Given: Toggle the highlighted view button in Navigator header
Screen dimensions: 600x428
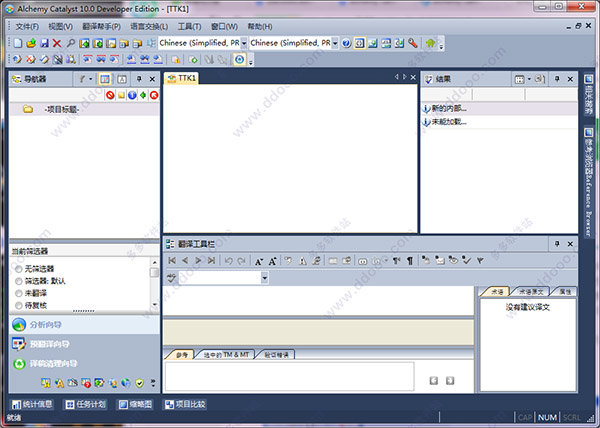Looking at the screenshot, I should coord(105,79).
